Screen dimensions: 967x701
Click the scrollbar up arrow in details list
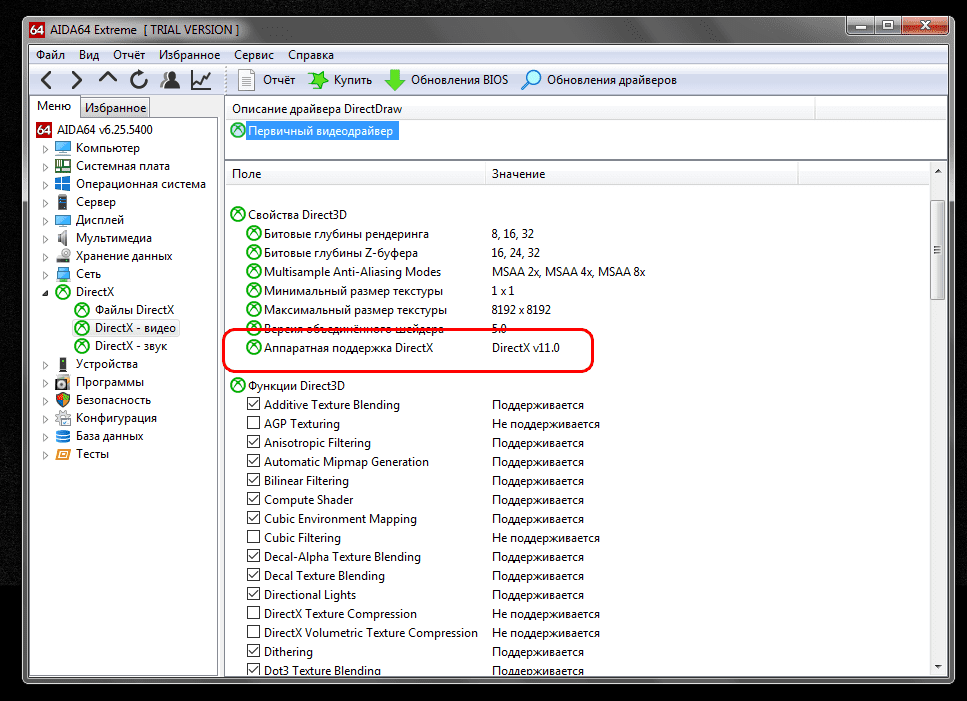click(x=938, y=171)
